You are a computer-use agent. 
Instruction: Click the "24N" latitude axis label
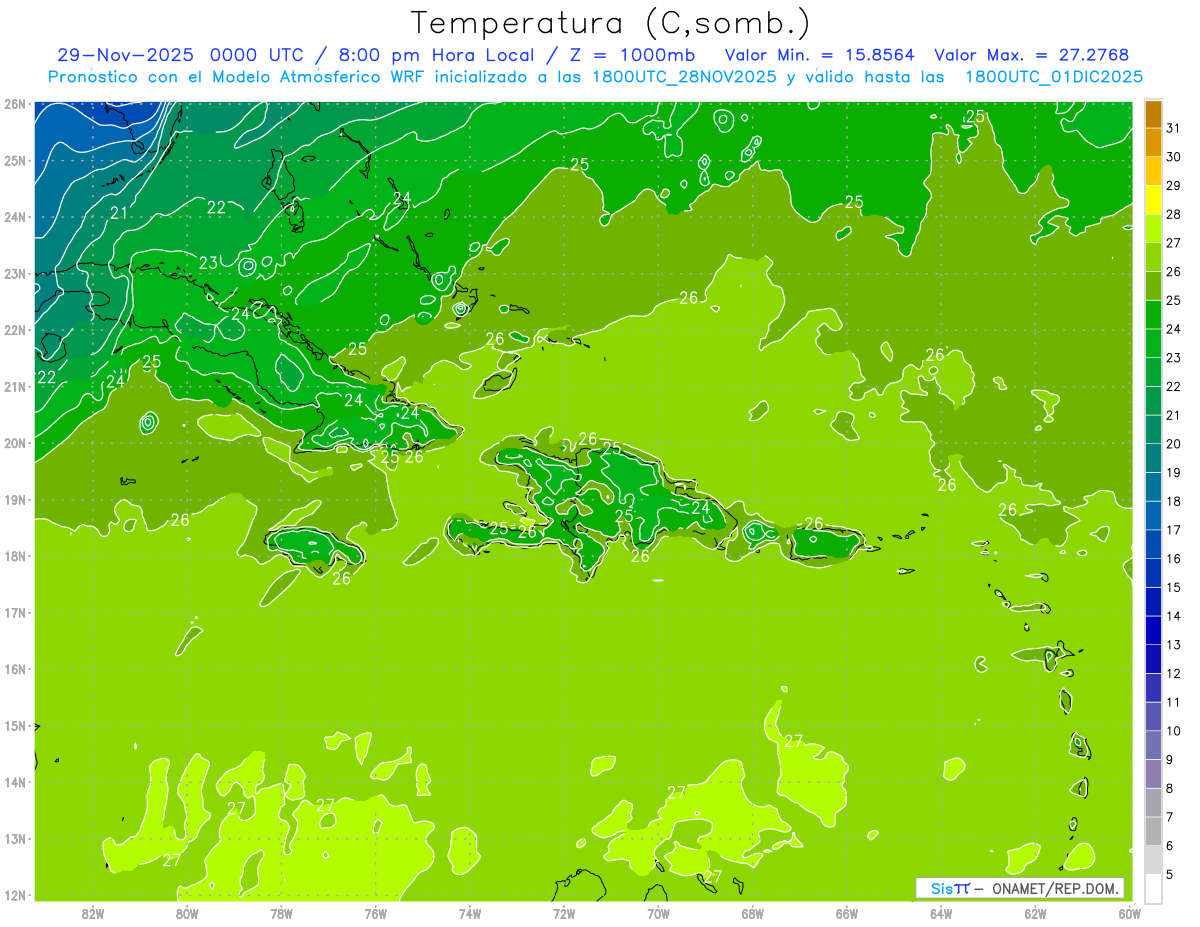pos(15,217)
